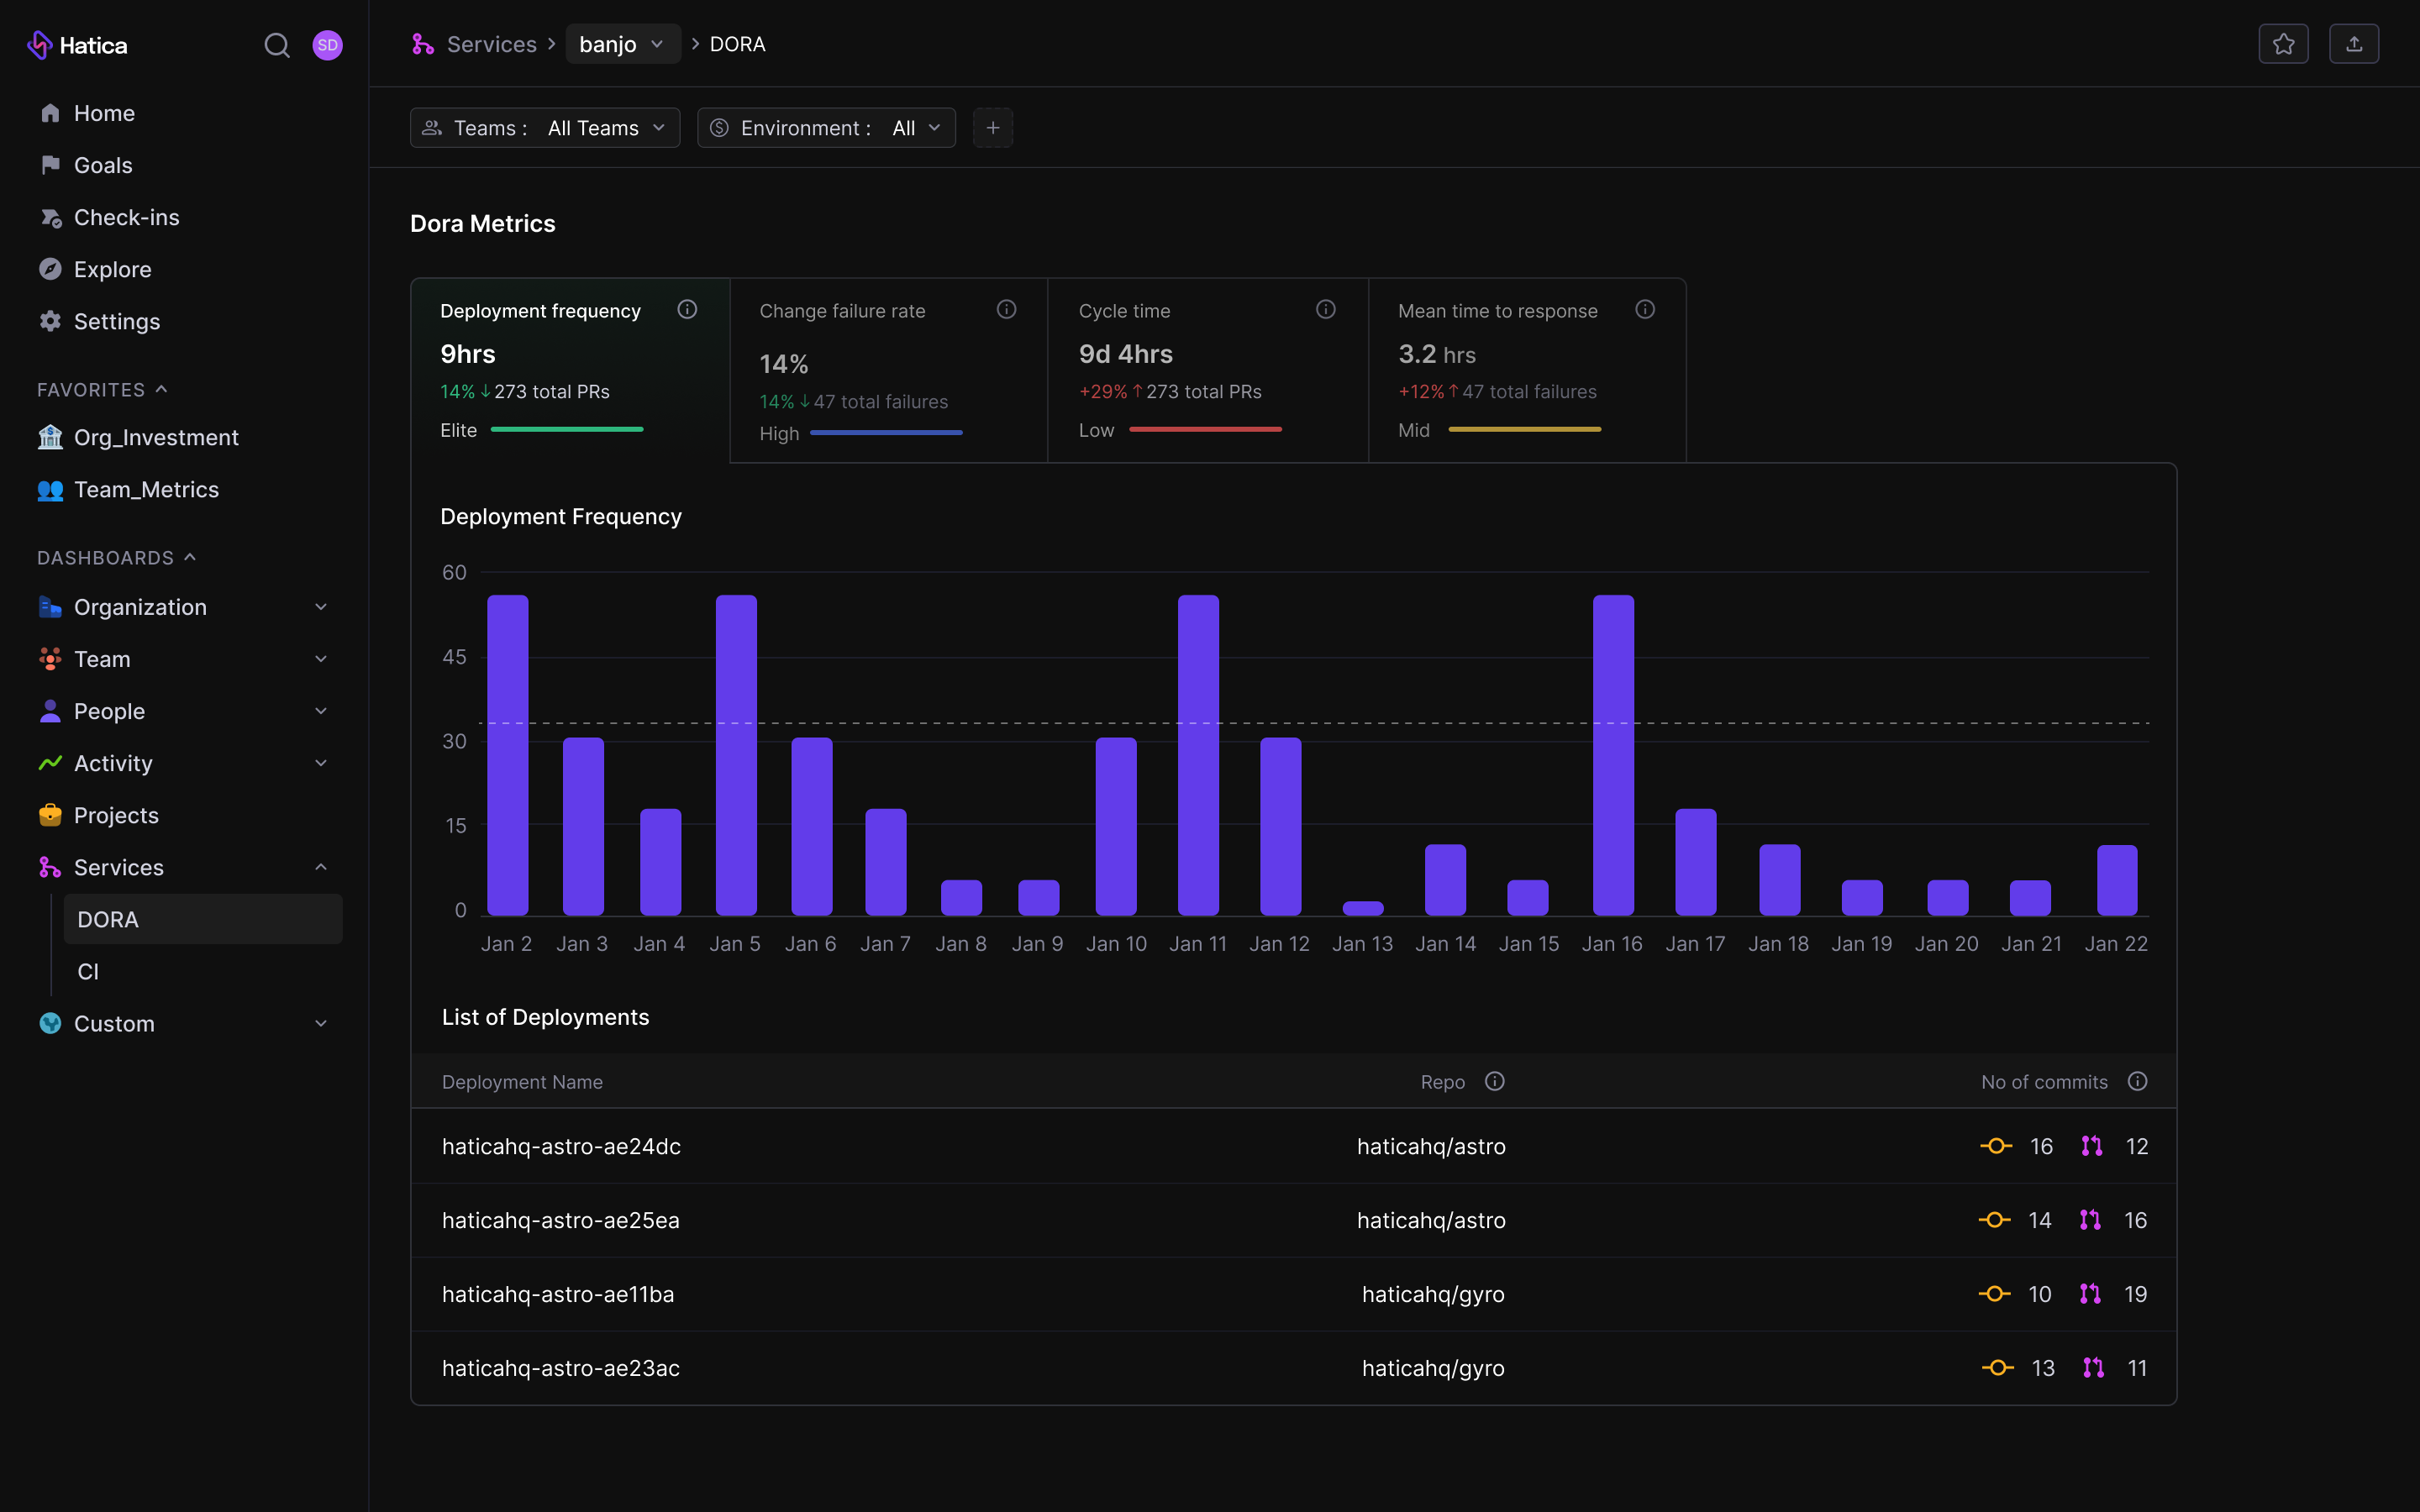Open the Environment filter dropdown
Screen dimensions: 2420x1512
coord(826,128)
